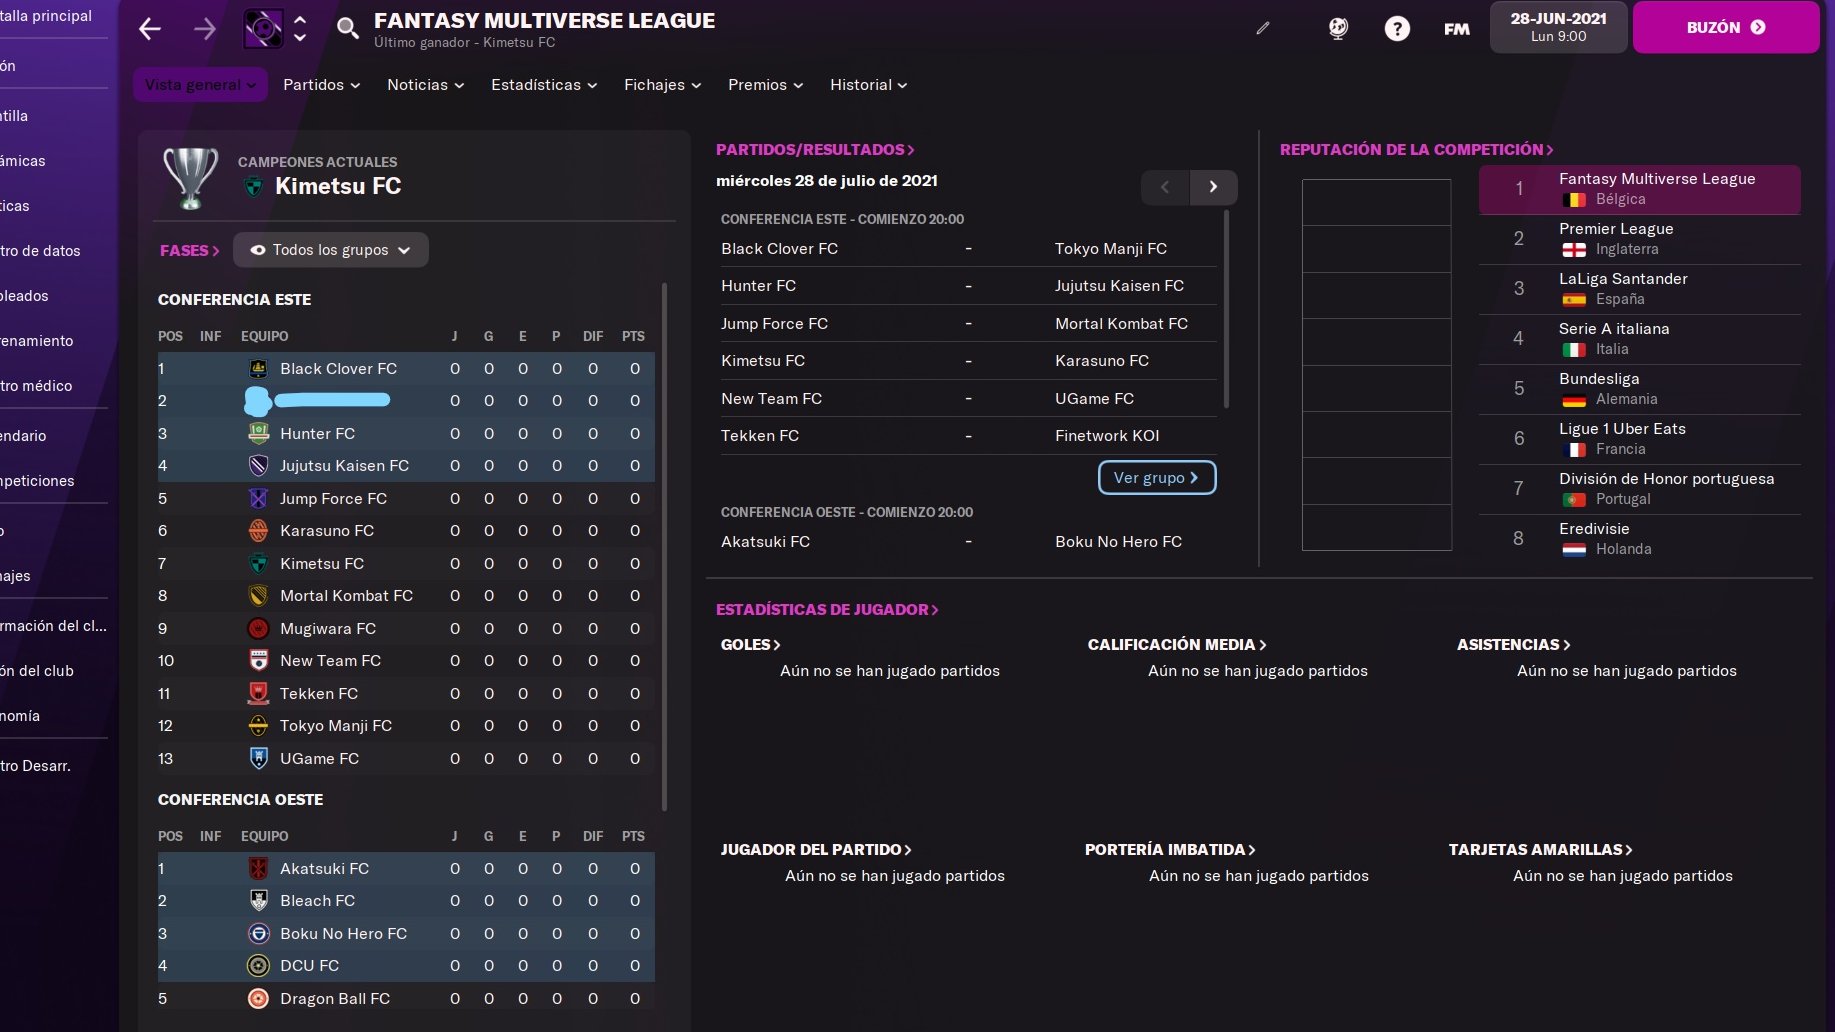This screenshot has width=1835, height=1032.
Task: Expand the Fichajes menu
Action: 662,85
